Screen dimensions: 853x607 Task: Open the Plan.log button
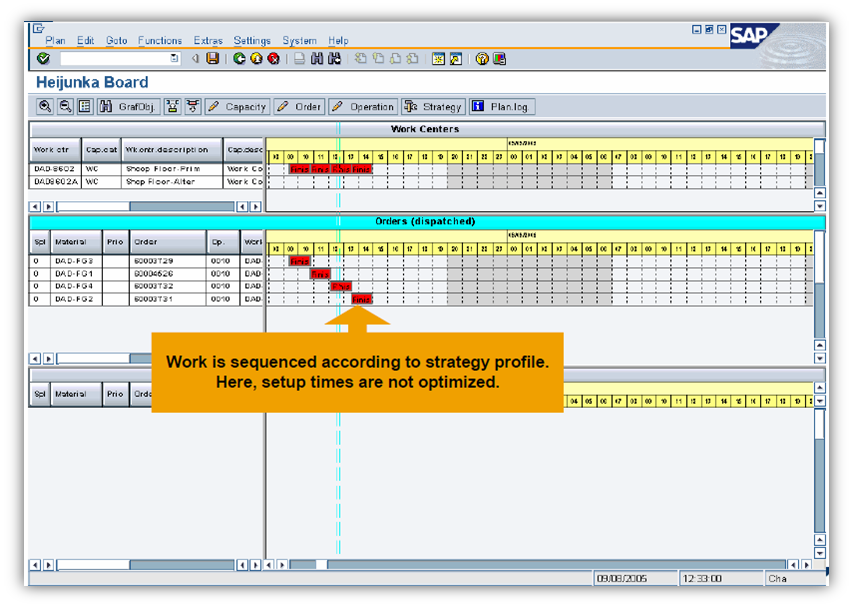500,106
